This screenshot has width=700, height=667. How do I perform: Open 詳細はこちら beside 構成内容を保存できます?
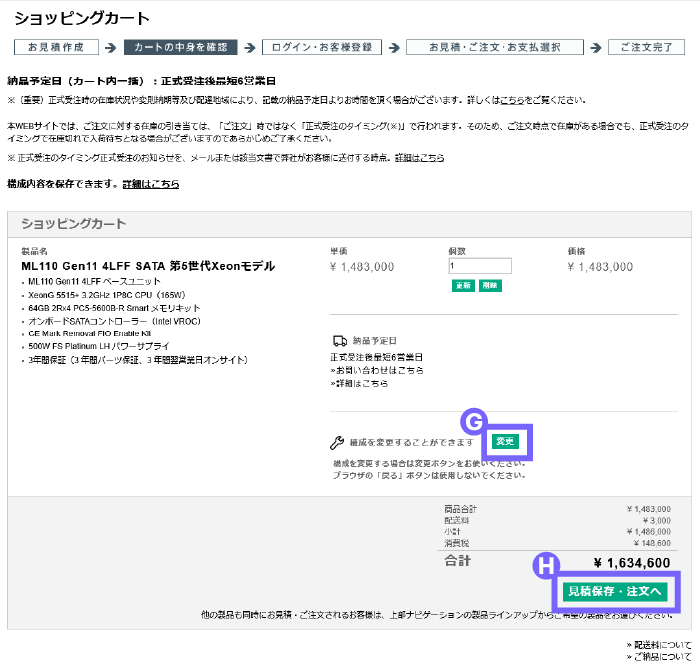[x=151, y=184]
